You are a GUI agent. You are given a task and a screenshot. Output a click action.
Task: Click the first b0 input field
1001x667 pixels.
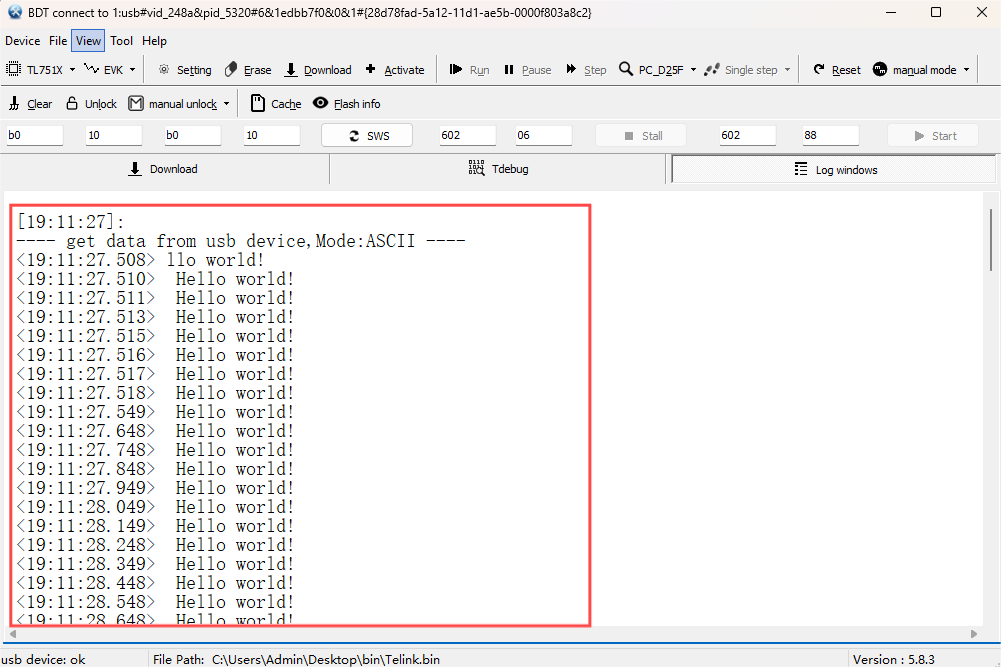[35, 135]
